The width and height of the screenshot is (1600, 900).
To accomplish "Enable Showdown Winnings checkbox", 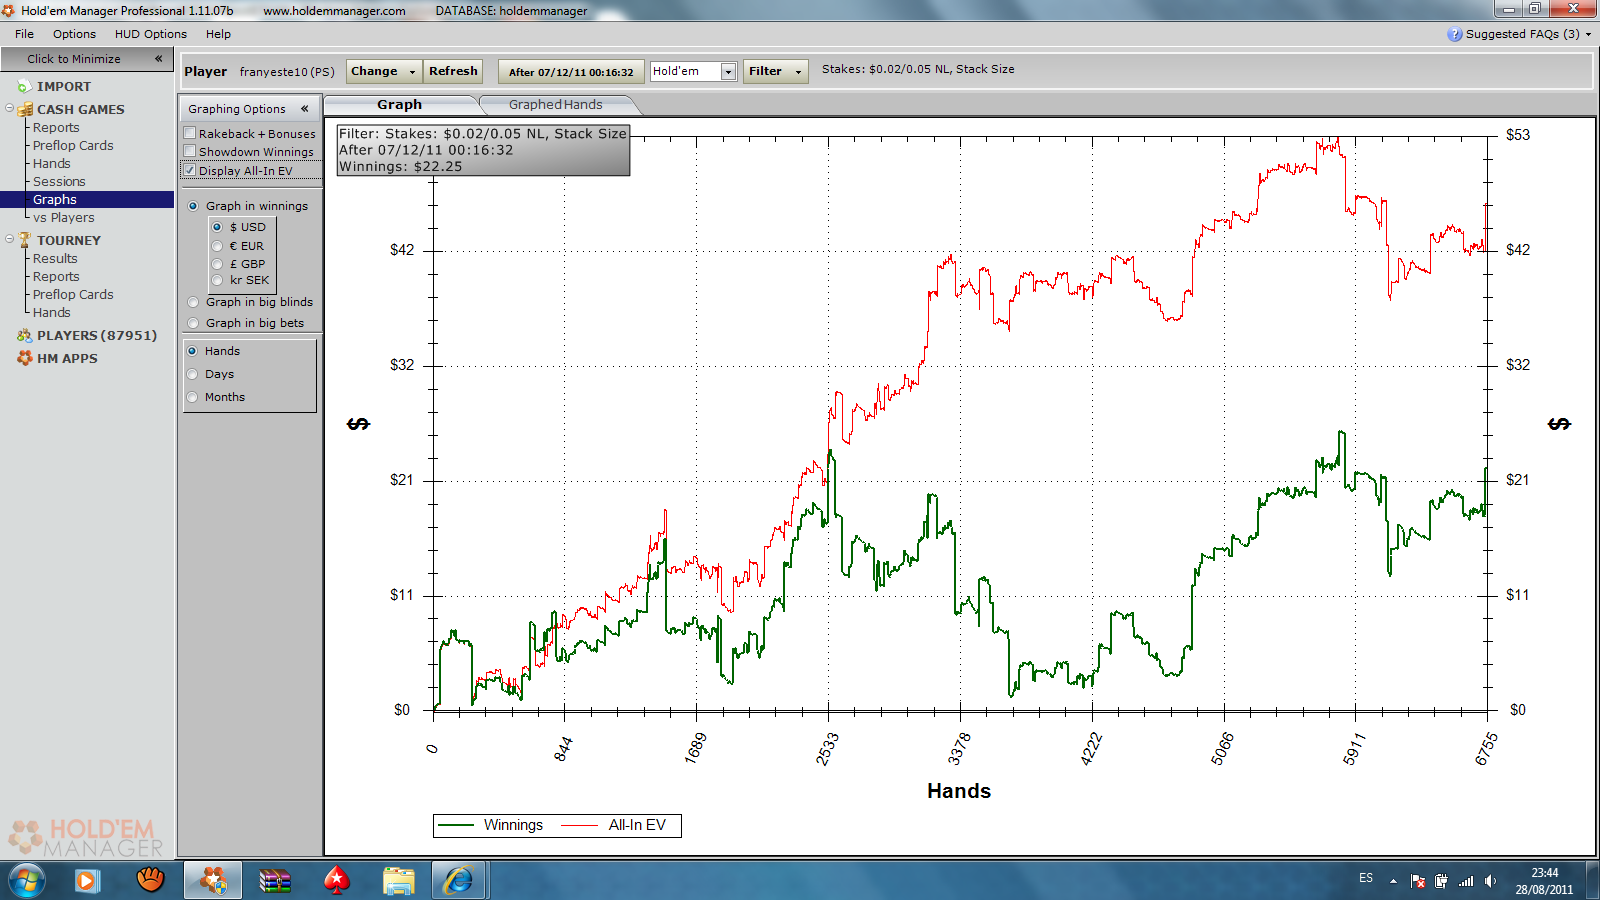I will (x=190, y=151).
